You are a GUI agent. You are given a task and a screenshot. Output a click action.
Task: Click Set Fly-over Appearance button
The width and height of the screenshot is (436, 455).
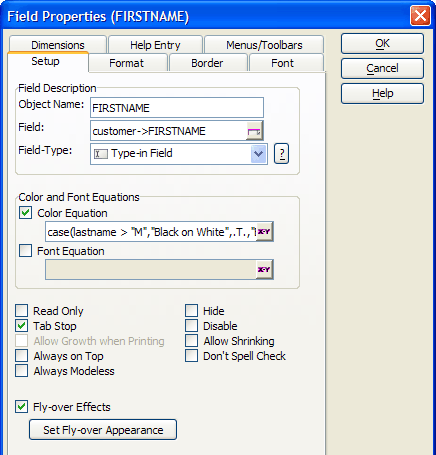click(x=103, y=430)
